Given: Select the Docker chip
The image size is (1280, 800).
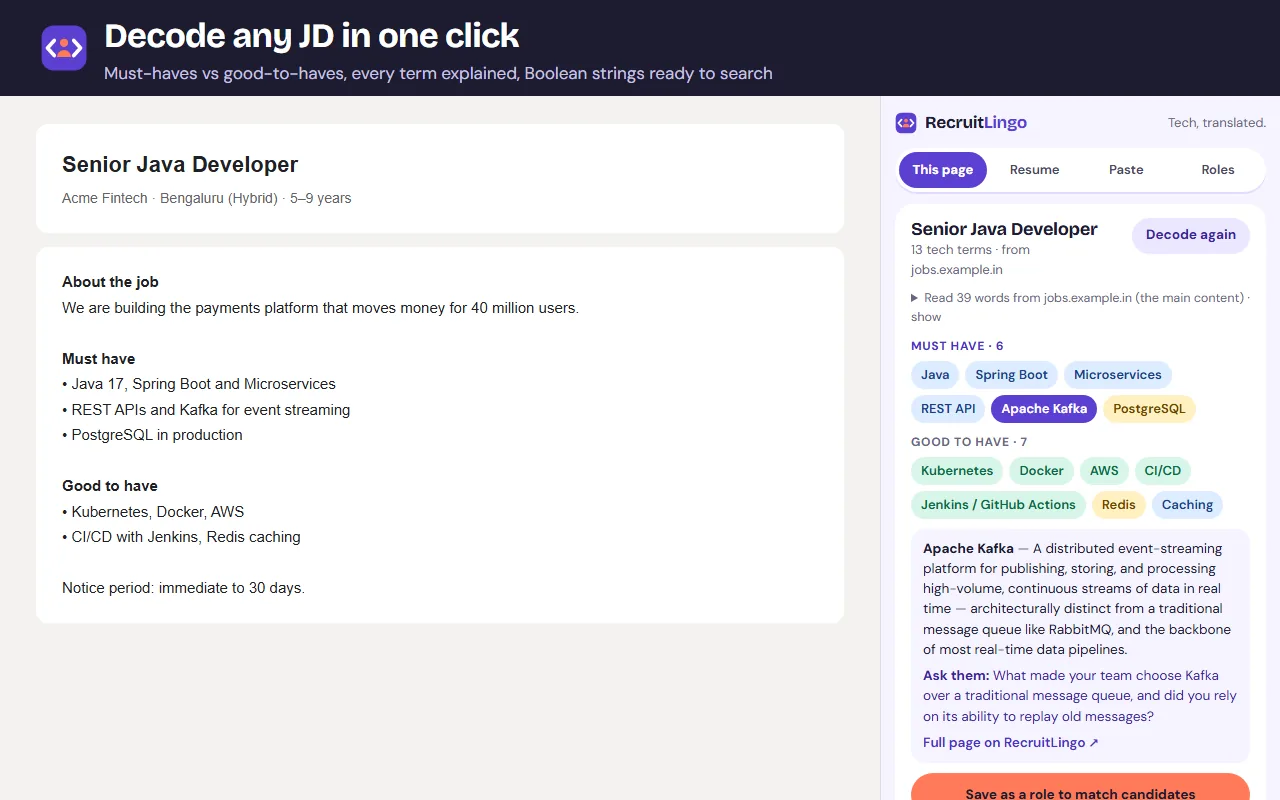Looking at the screenshot, I should 1042,471.
